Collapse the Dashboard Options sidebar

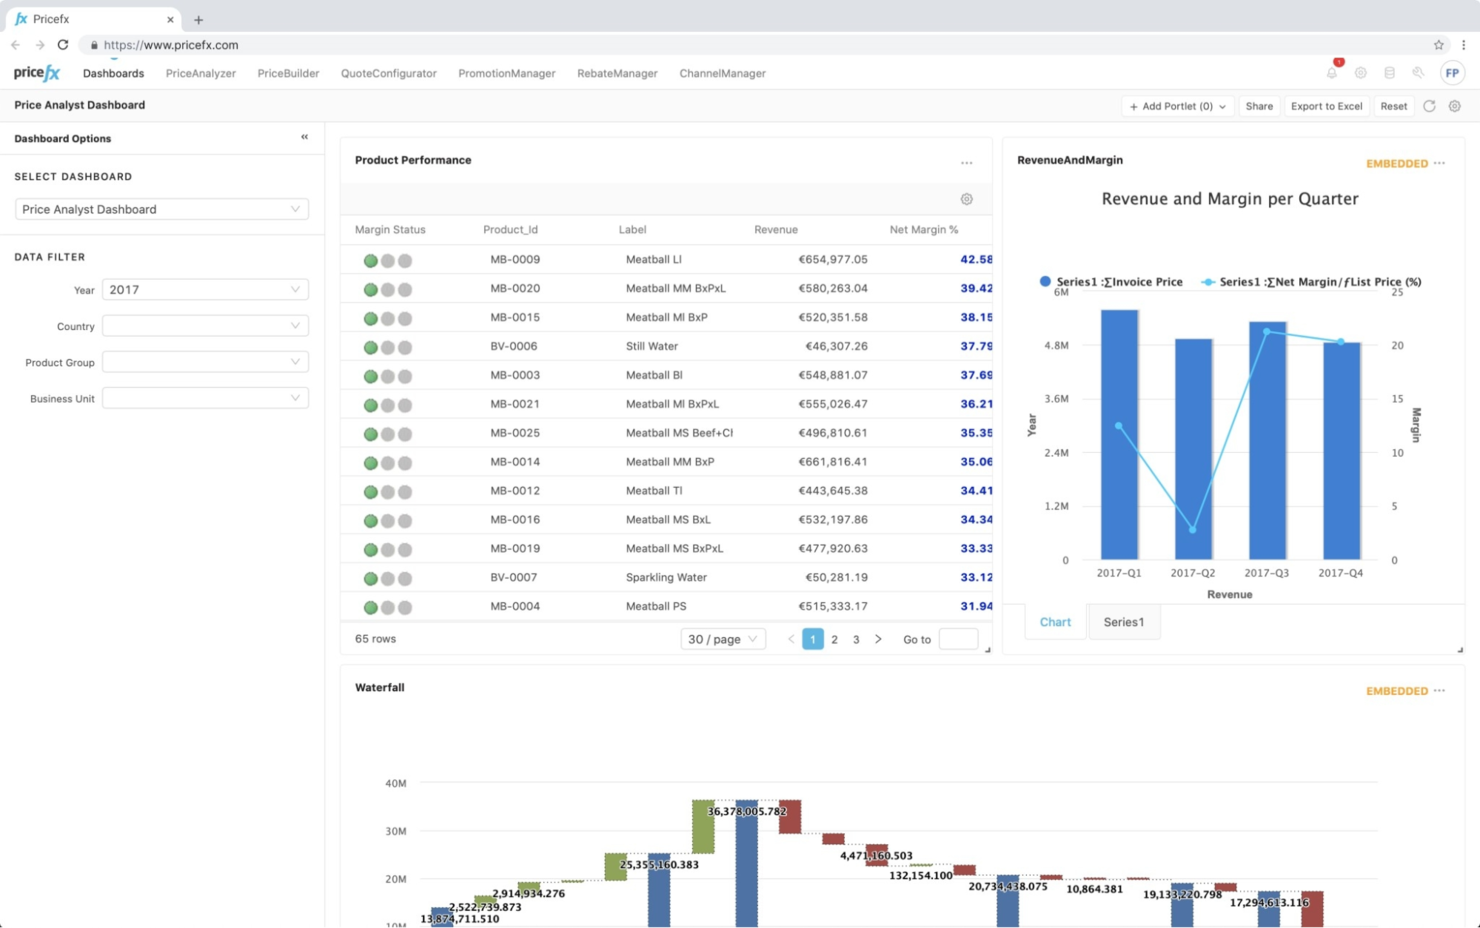click(x=304, y=137)
